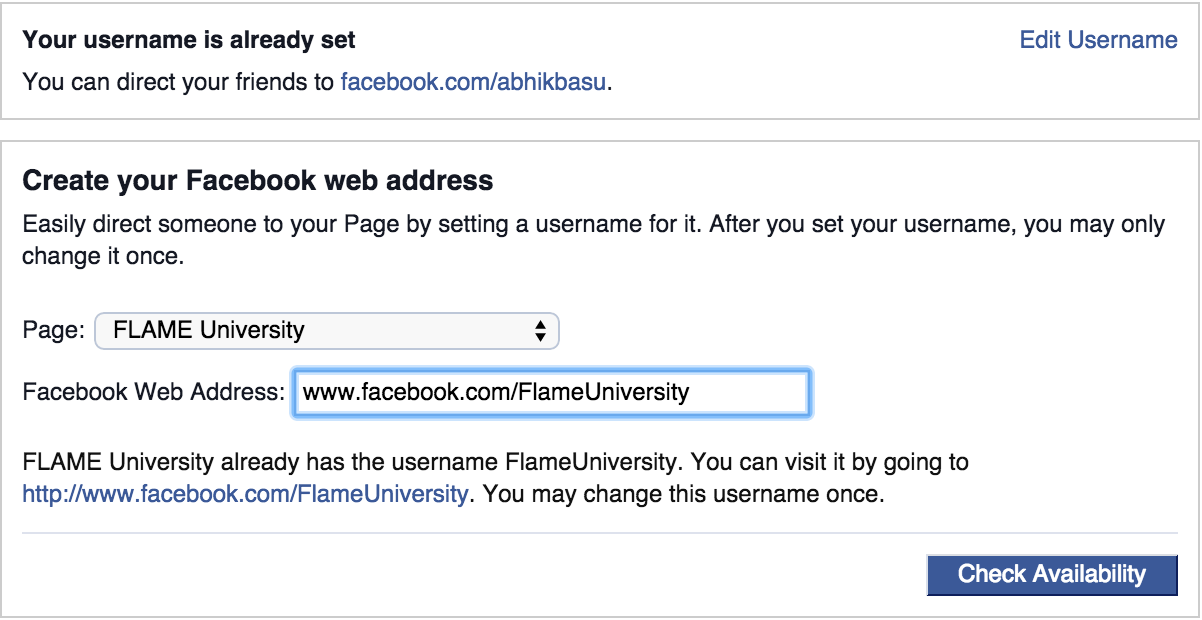Click the Edit Username link
The image size is (1202, 620).
[1098, 40]
